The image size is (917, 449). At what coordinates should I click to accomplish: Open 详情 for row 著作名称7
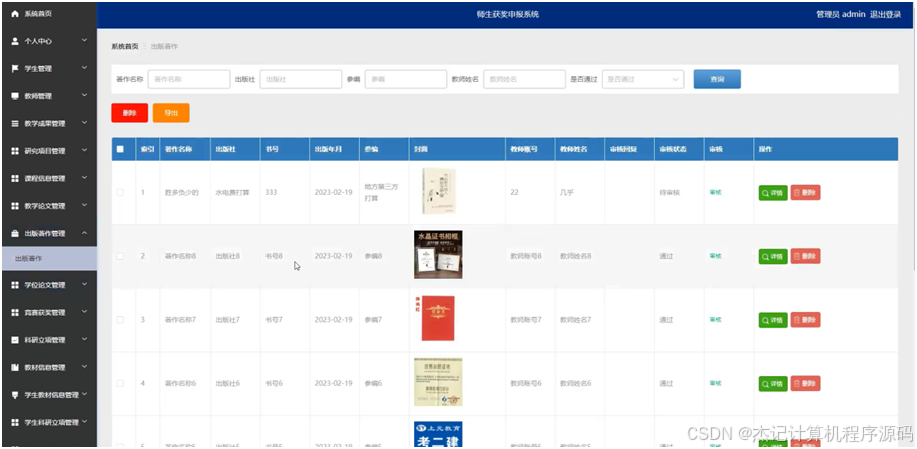773,320
